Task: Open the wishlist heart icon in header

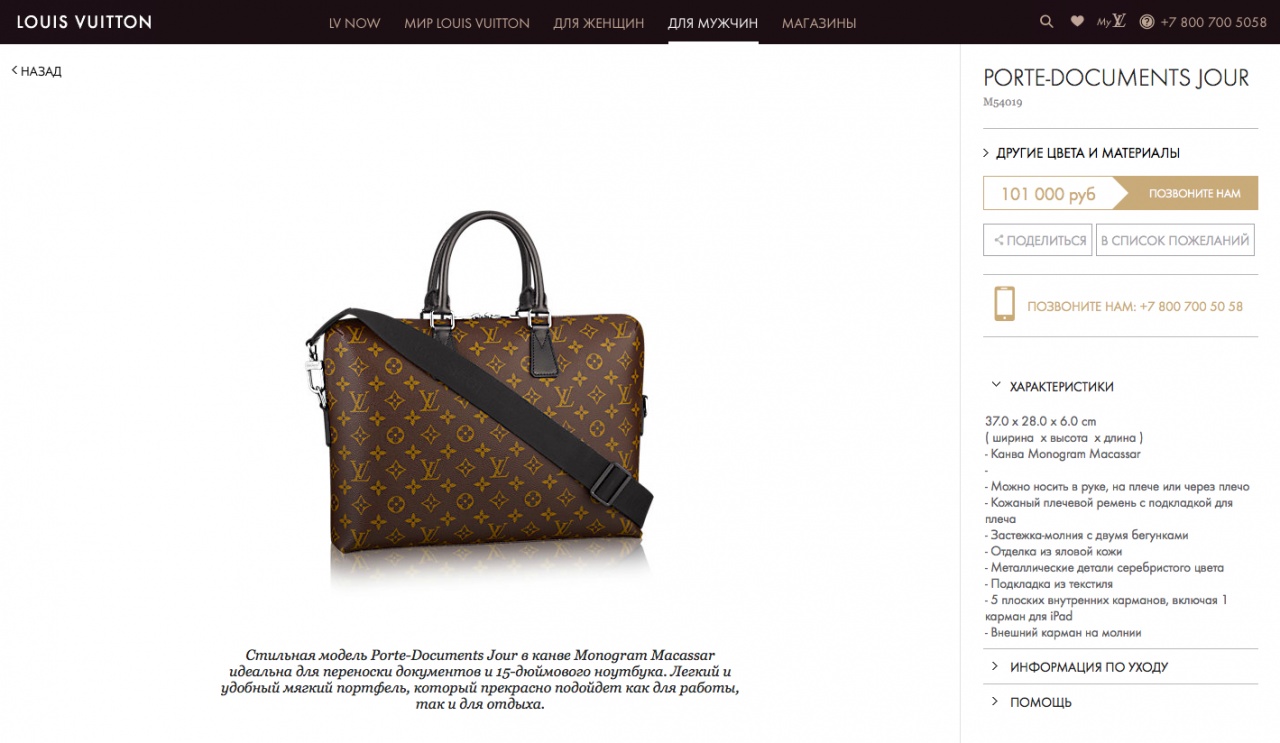Action: tap(1077, 21)
